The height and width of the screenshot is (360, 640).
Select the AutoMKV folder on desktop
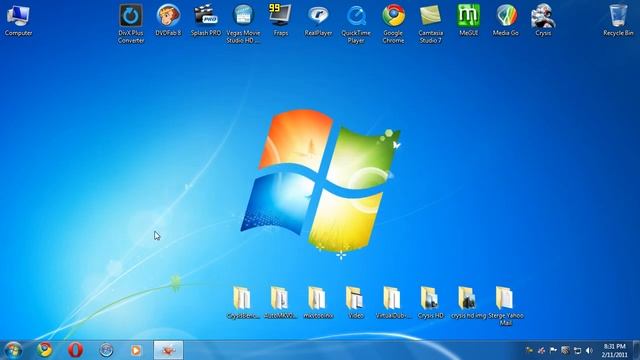coord(280,302)
